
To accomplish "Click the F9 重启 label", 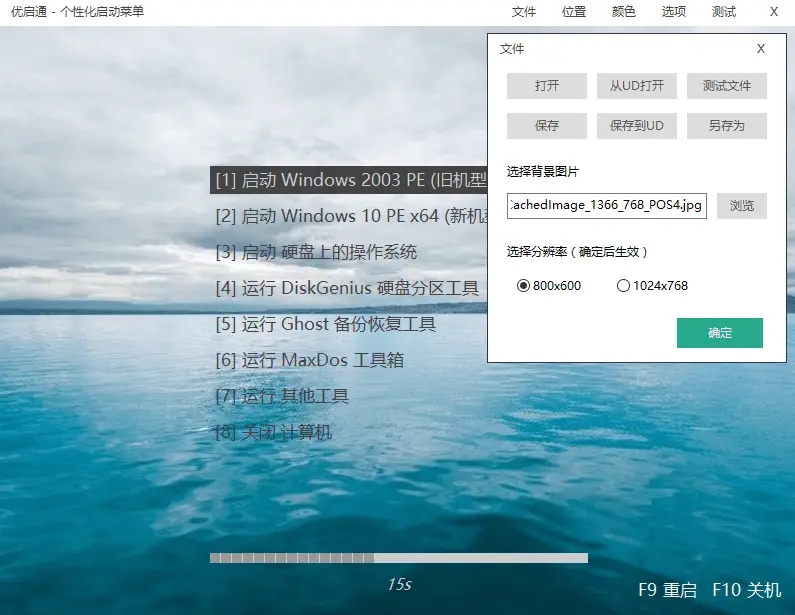I will pos(667,590).
